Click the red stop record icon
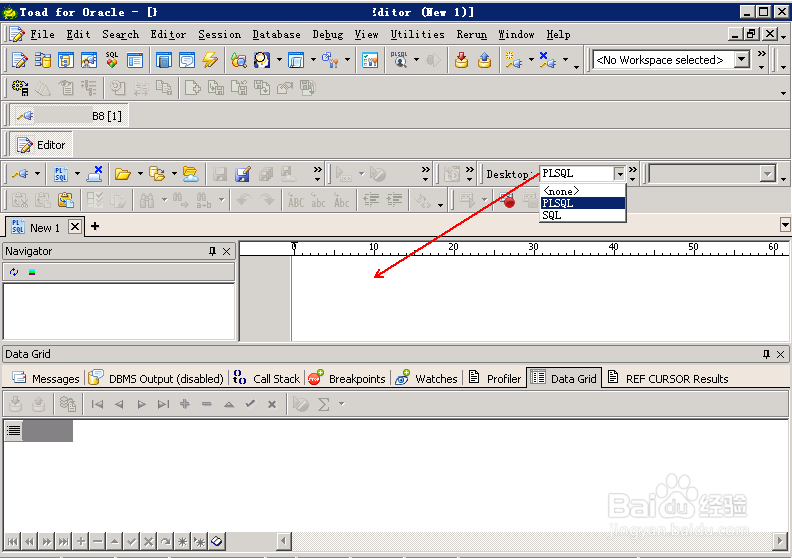This screenshot has width=792, height=558. [x=508, y=201]
